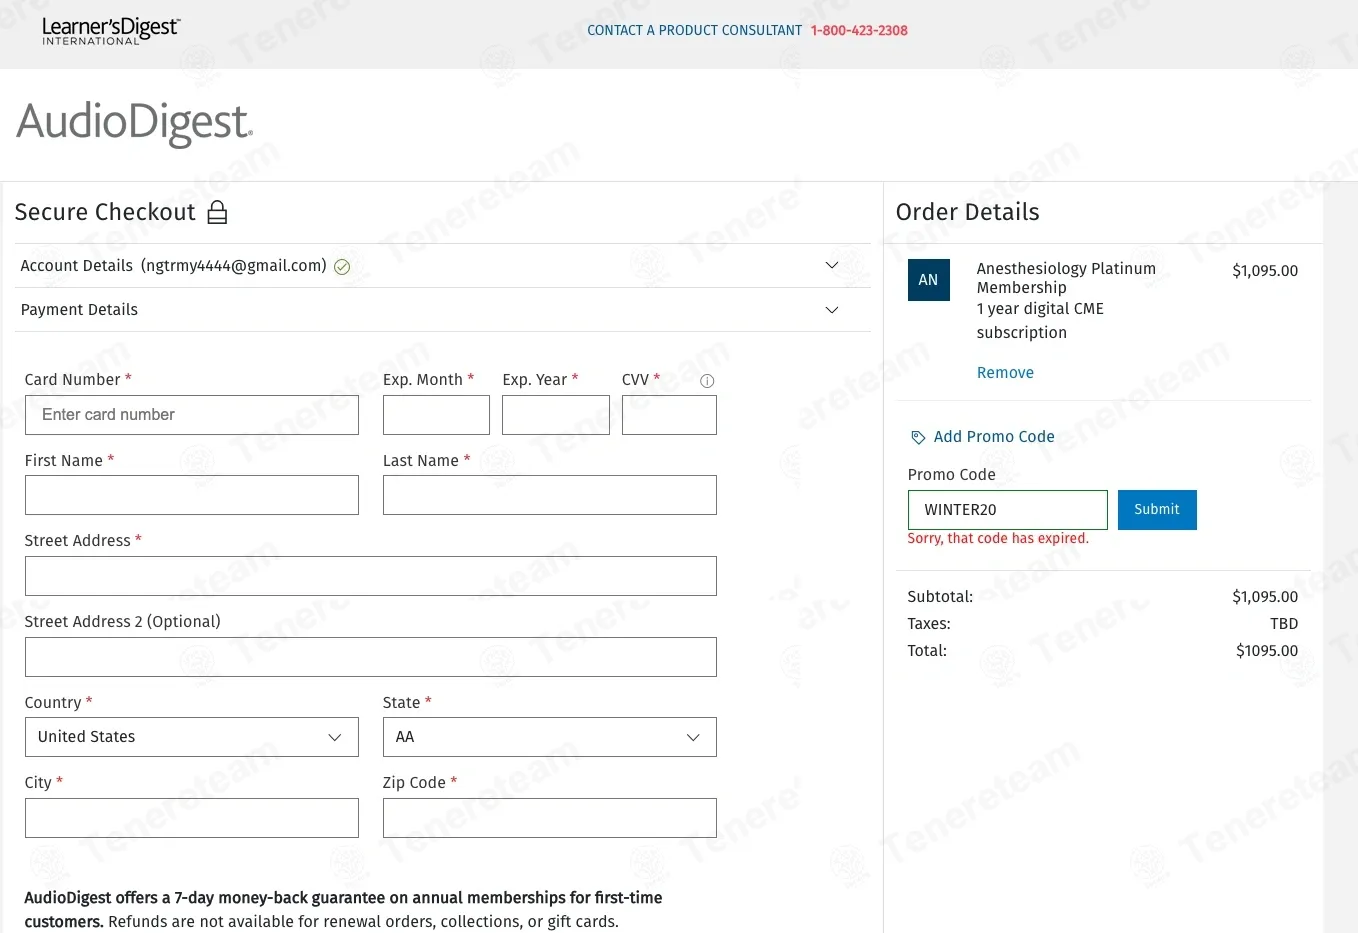Click Contact a Product Consultant link
The width and height of the screenshot is (1358, 933).
point(694,31)
